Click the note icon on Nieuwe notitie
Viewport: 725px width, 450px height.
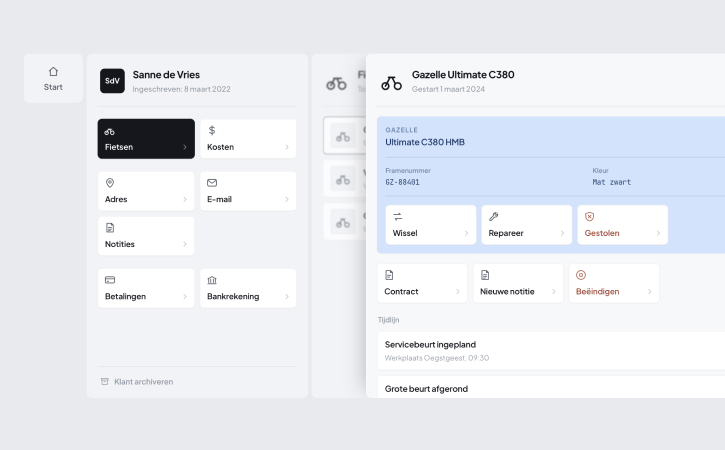tap(485, 275)
